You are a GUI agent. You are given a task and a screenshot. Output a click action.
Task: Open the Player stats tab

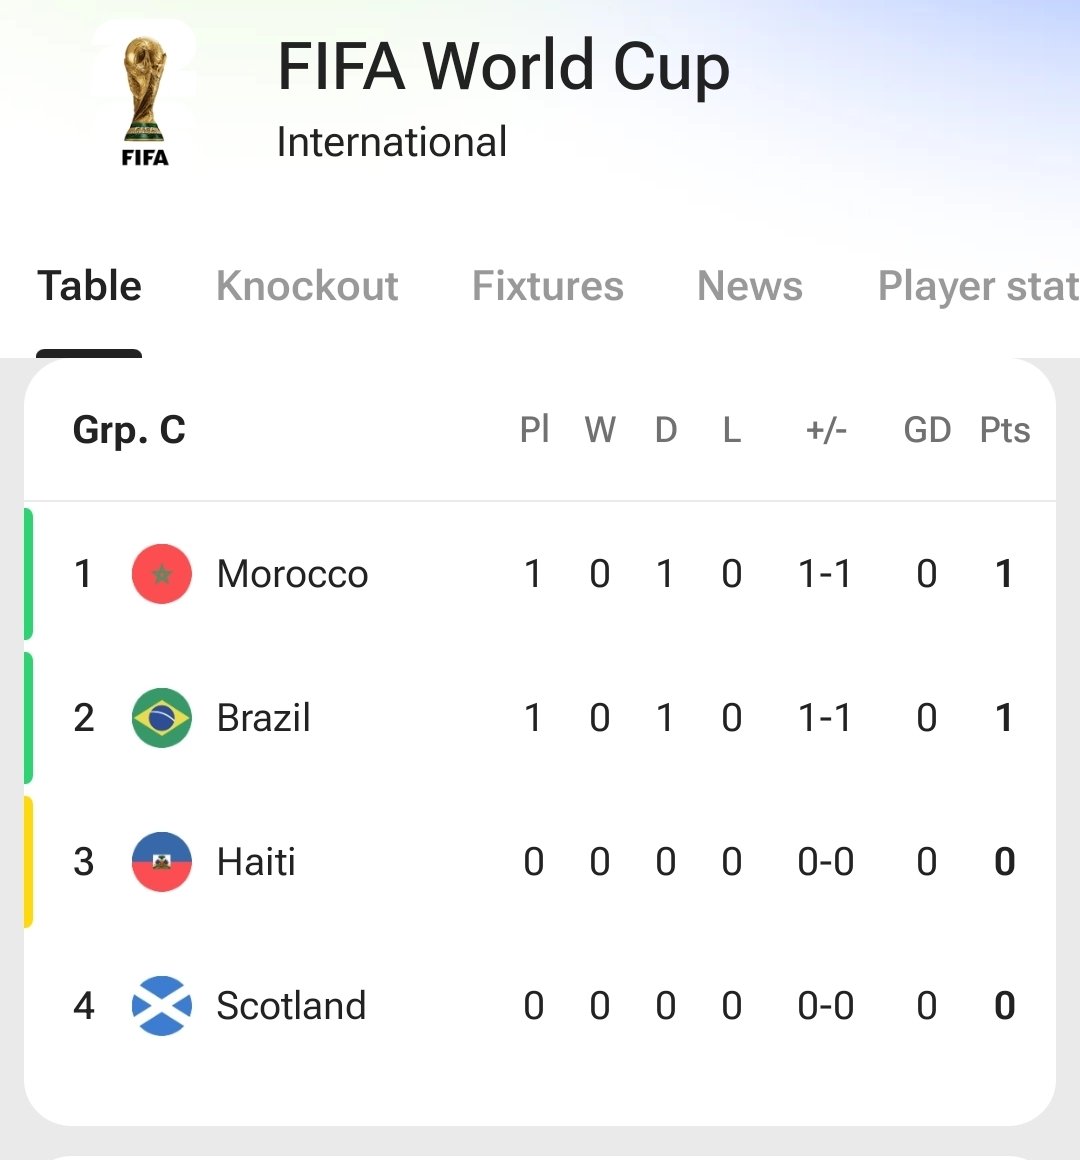pos(978,288)
